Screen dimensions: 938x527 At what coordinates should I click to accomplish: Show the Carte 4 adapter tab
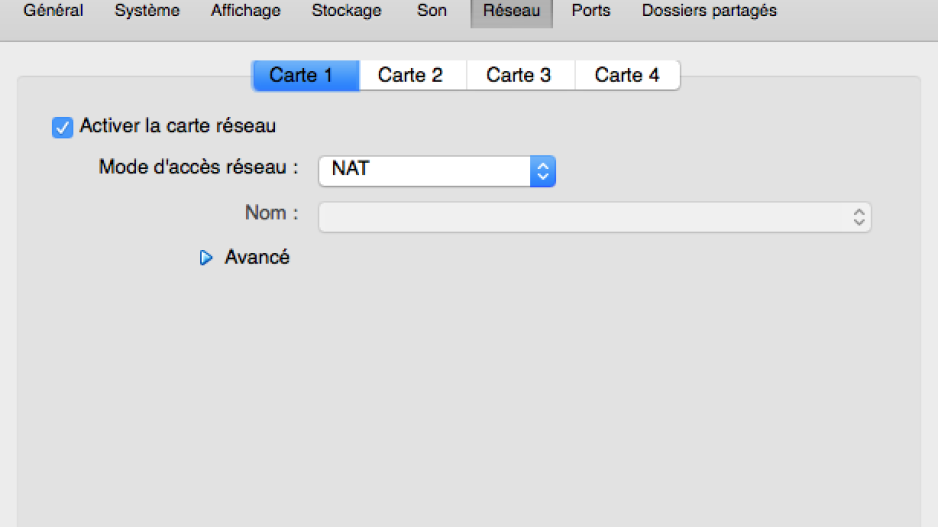tap(627, 75)
